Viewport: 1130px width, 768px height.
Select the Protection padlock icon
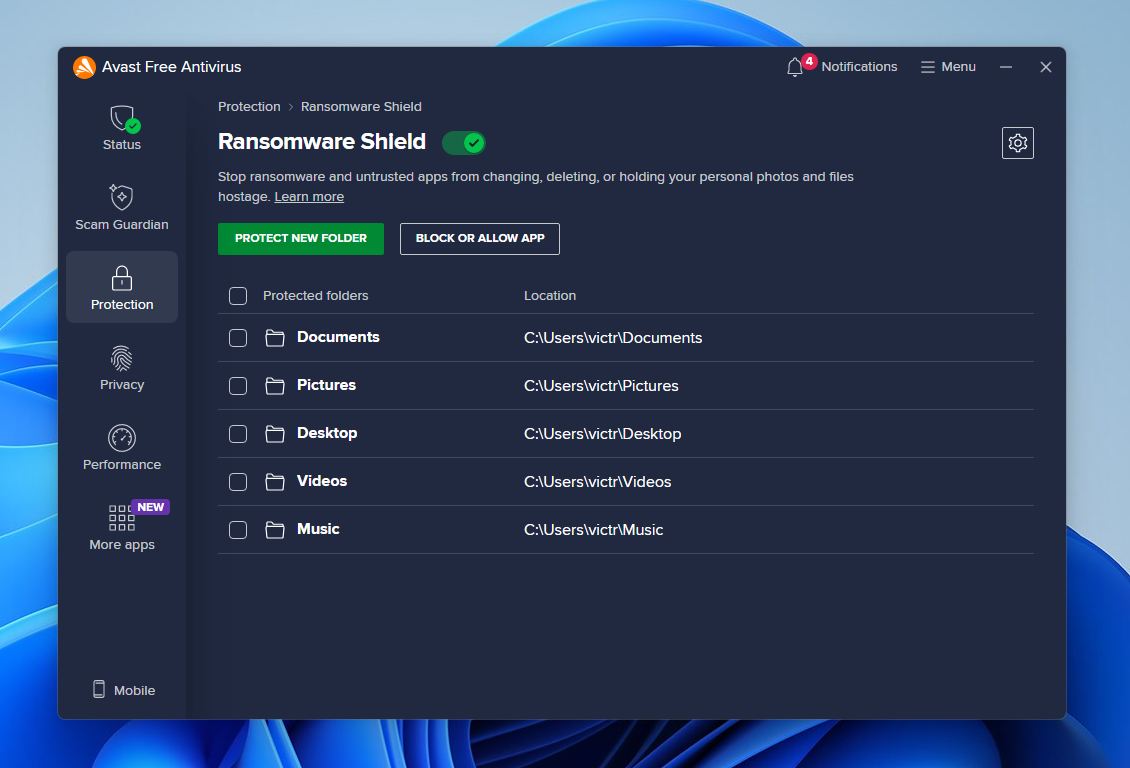coord(122,278)
